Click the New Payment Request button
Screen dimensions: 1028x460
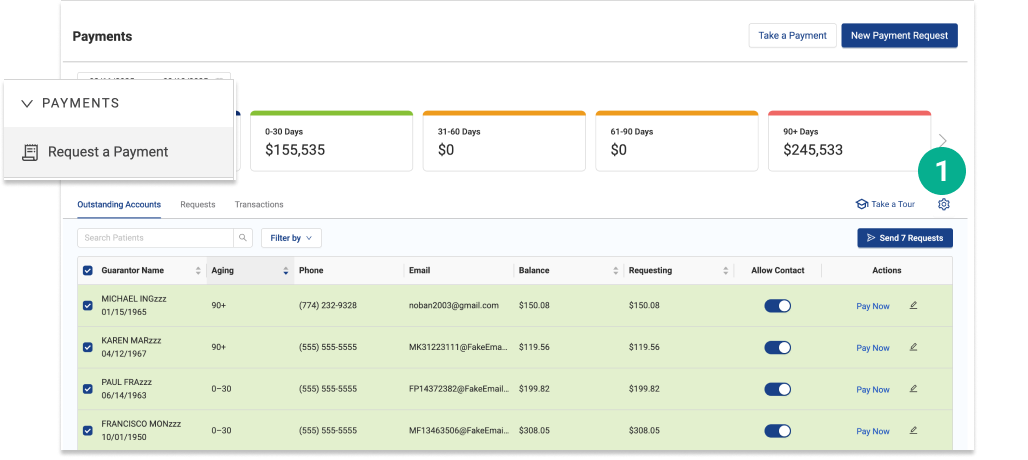pyautogui.click(x=899, y=36)
